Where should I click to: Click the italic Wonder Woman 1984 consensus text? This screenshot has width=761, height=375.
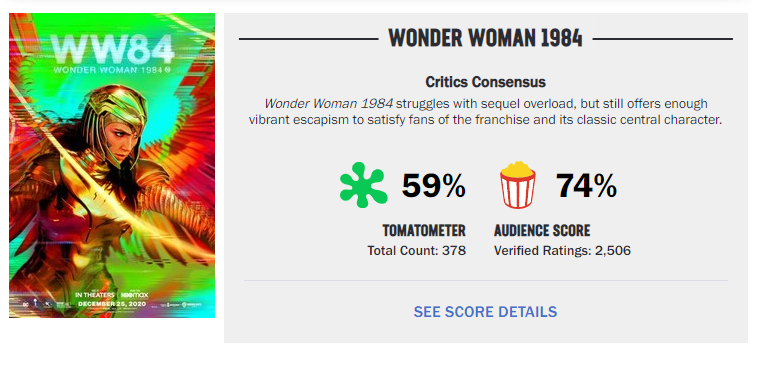(x=329, y=104)
